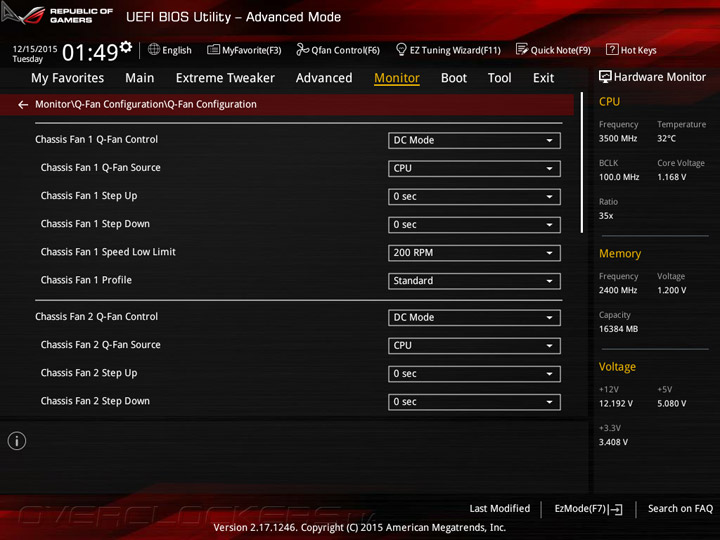Image resolution: width=720 pixels, height=540 pixels.
Task: Open Chassis Fan 1 Q-Fan Control dropdown
Action: (x=474, y=141)
